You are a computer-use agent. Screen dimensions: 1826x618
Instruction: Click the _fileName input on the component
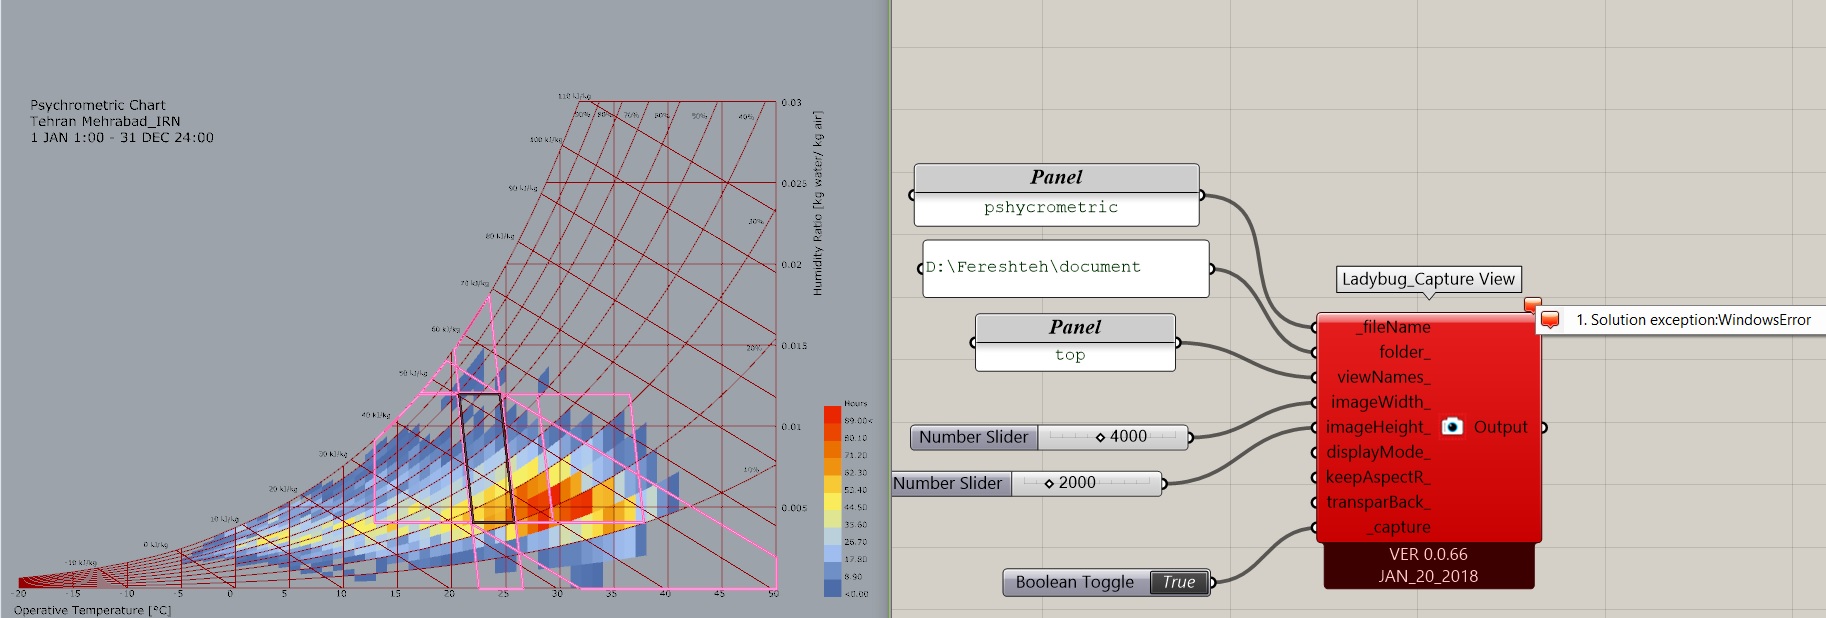[1393, 327]
